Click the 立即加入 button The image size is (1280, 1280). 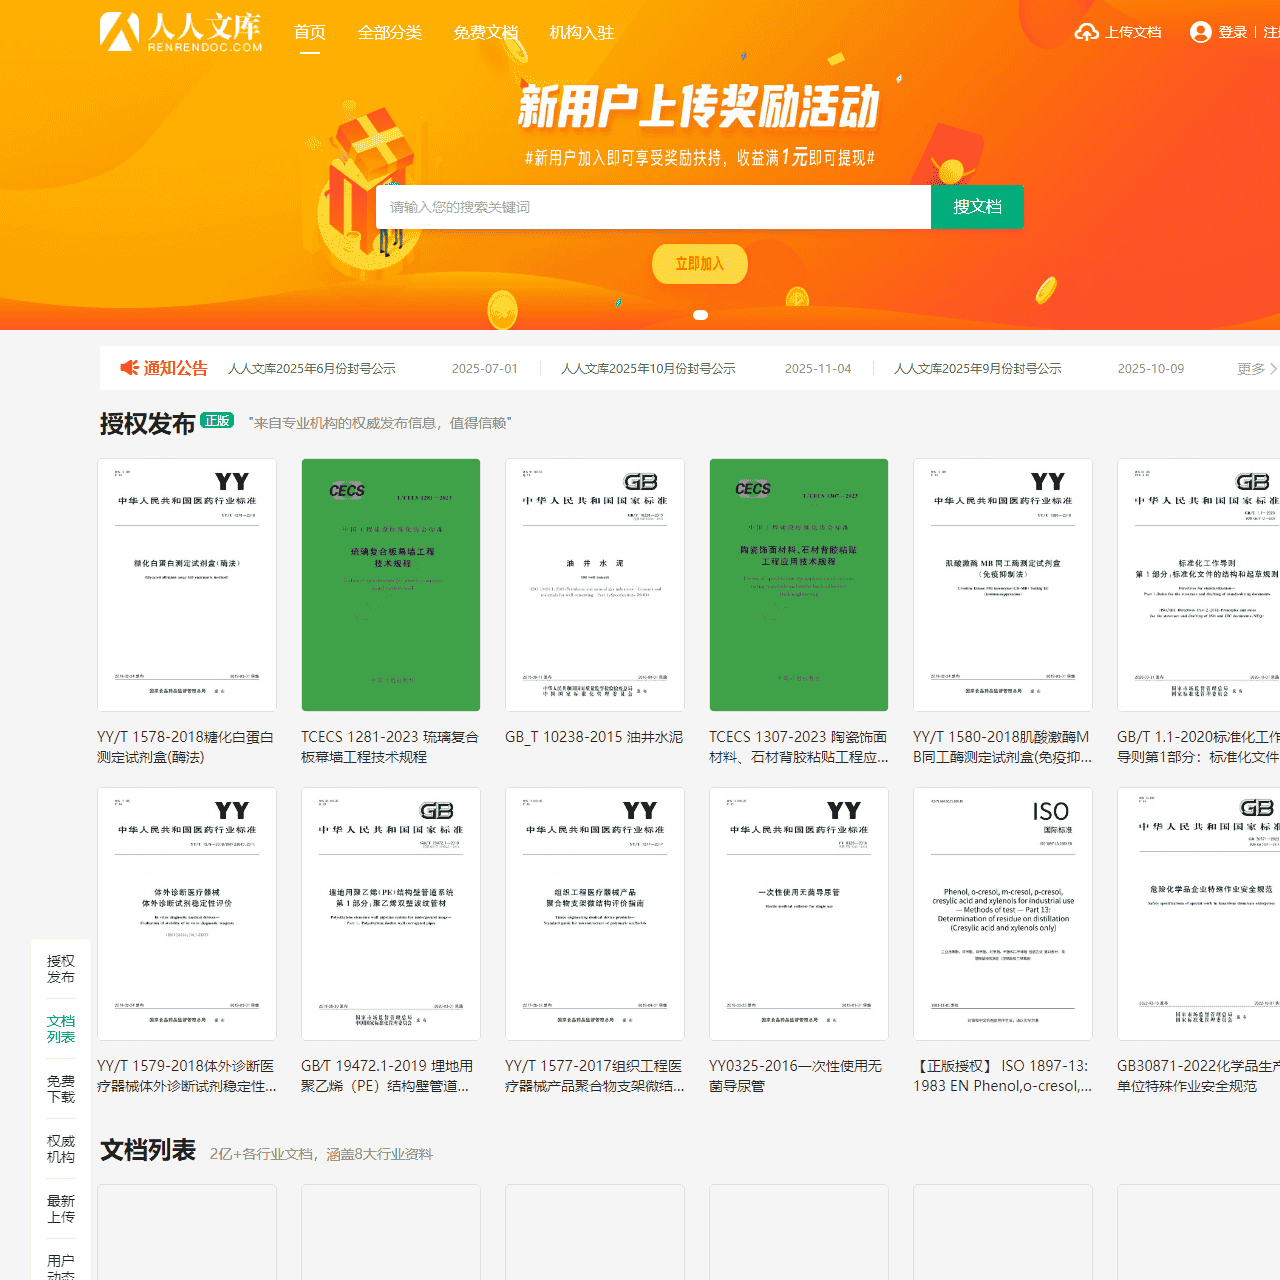699,264
